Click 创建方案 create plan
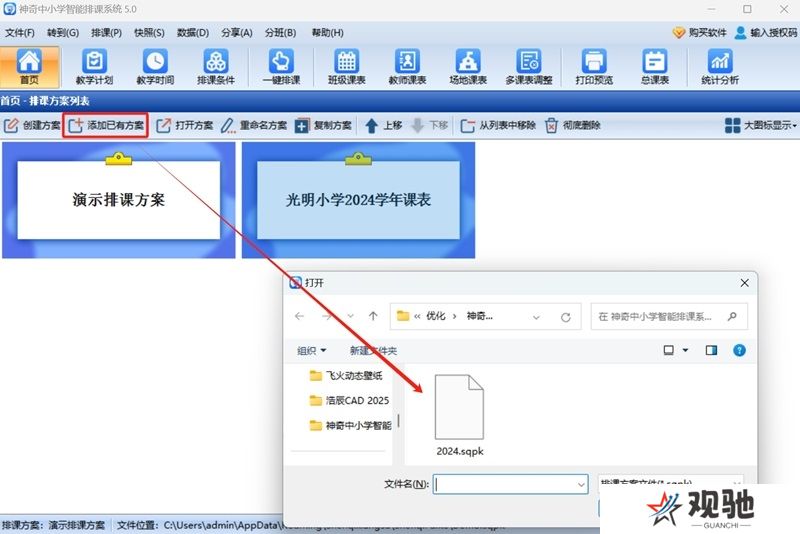The image size is (800, 534). coord(32,125)
